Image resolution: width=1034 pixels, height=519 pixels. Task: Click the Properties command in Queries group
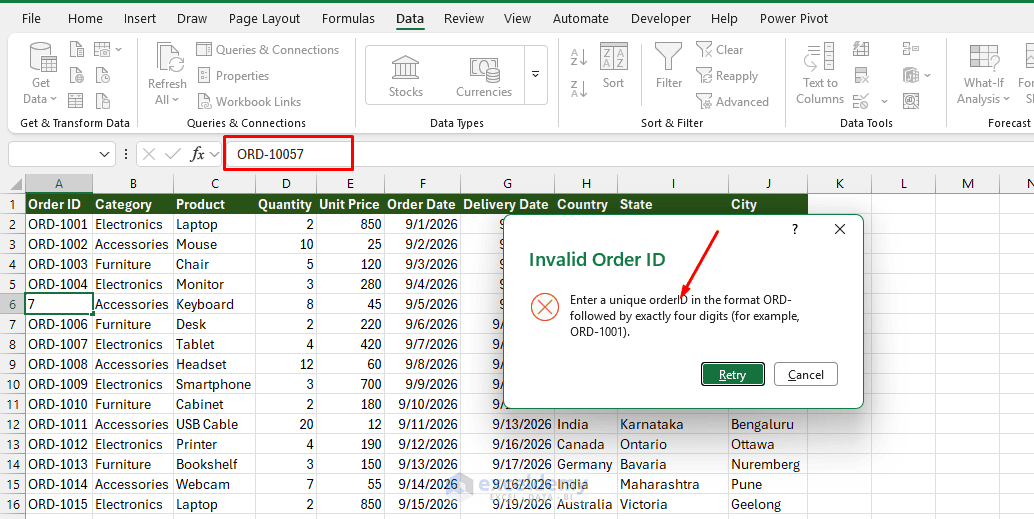pyautogui.click(x=233, y=76)
